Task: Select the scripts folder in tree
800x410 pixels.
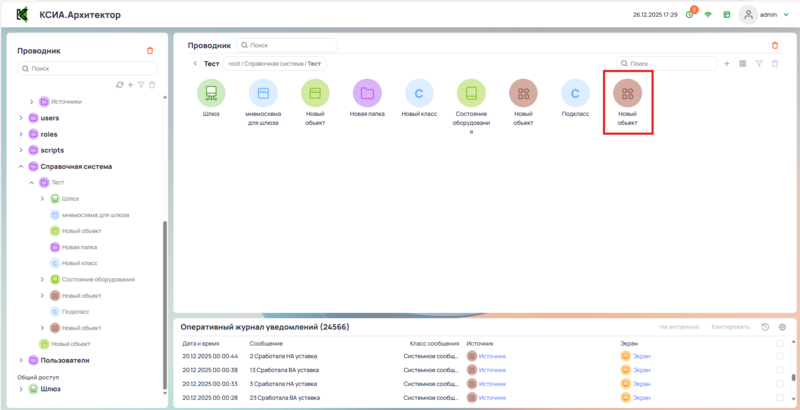Action: (50, 150)
